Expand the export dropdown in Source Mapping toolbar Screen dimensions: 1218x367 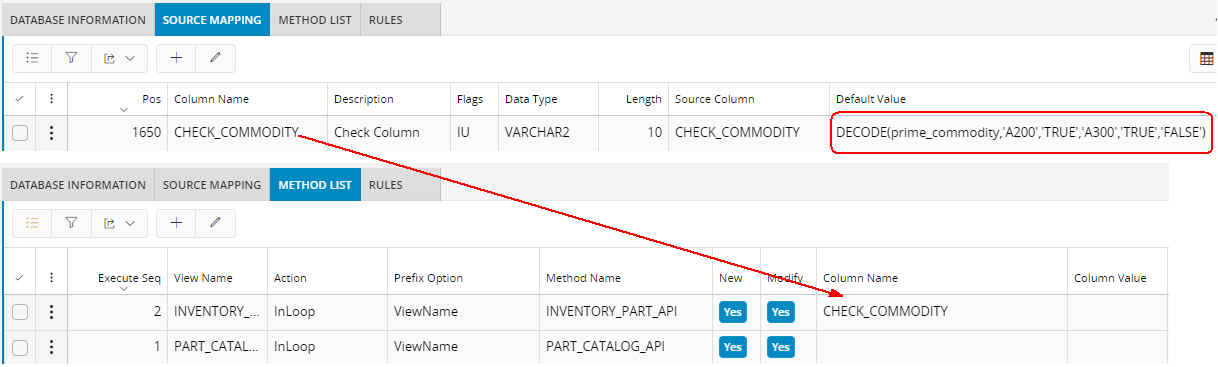[x=119, y=58]
